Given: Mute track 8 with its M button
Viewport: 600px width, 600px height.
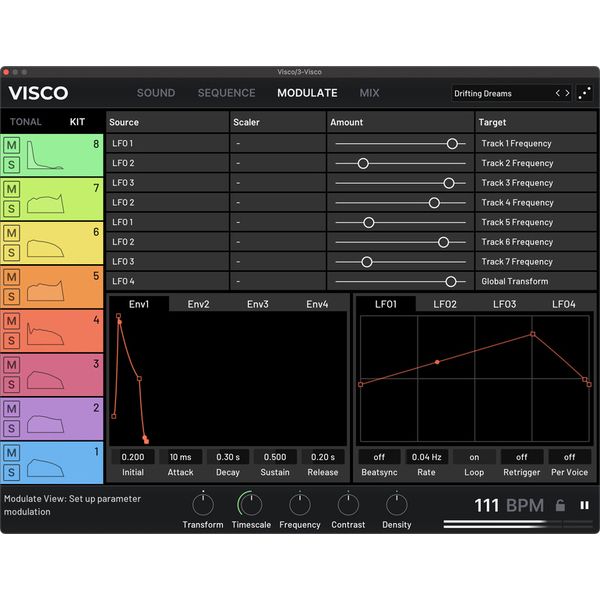Looking at the screenshot, I should (12, 145).
